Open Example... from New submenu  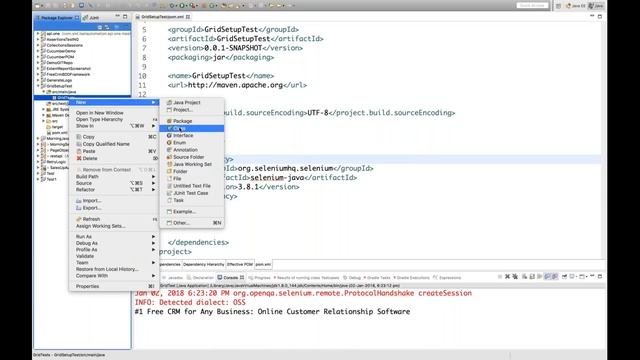191,212
